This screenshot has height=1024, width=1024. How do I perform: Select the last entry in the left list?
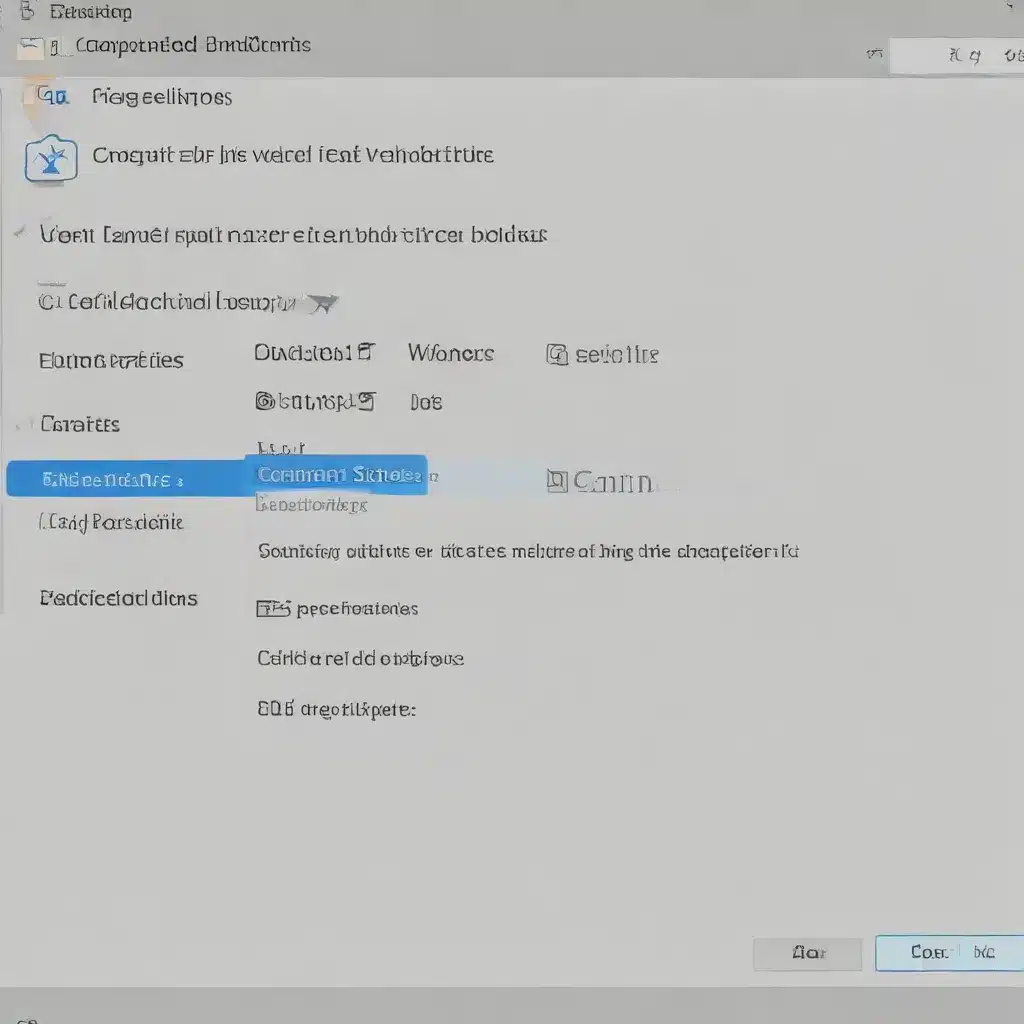(x=118, y=598)
